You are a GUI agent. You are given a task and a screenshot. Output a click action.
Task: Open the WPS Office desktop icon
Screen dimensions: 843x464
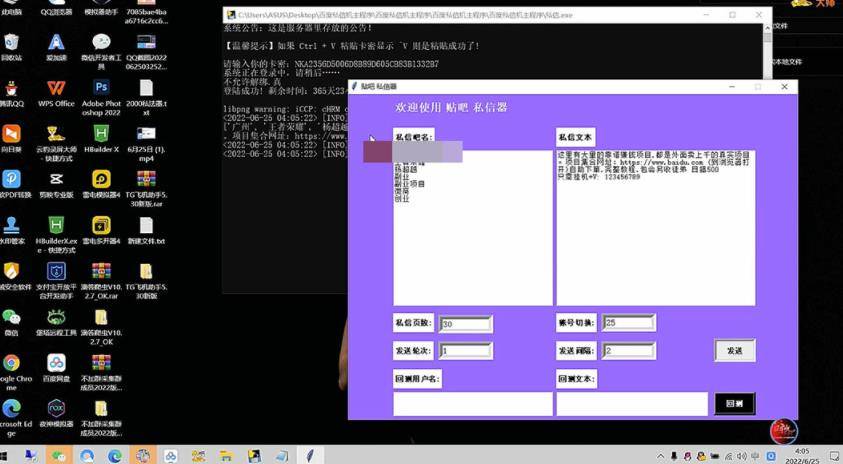pos(56,92)
